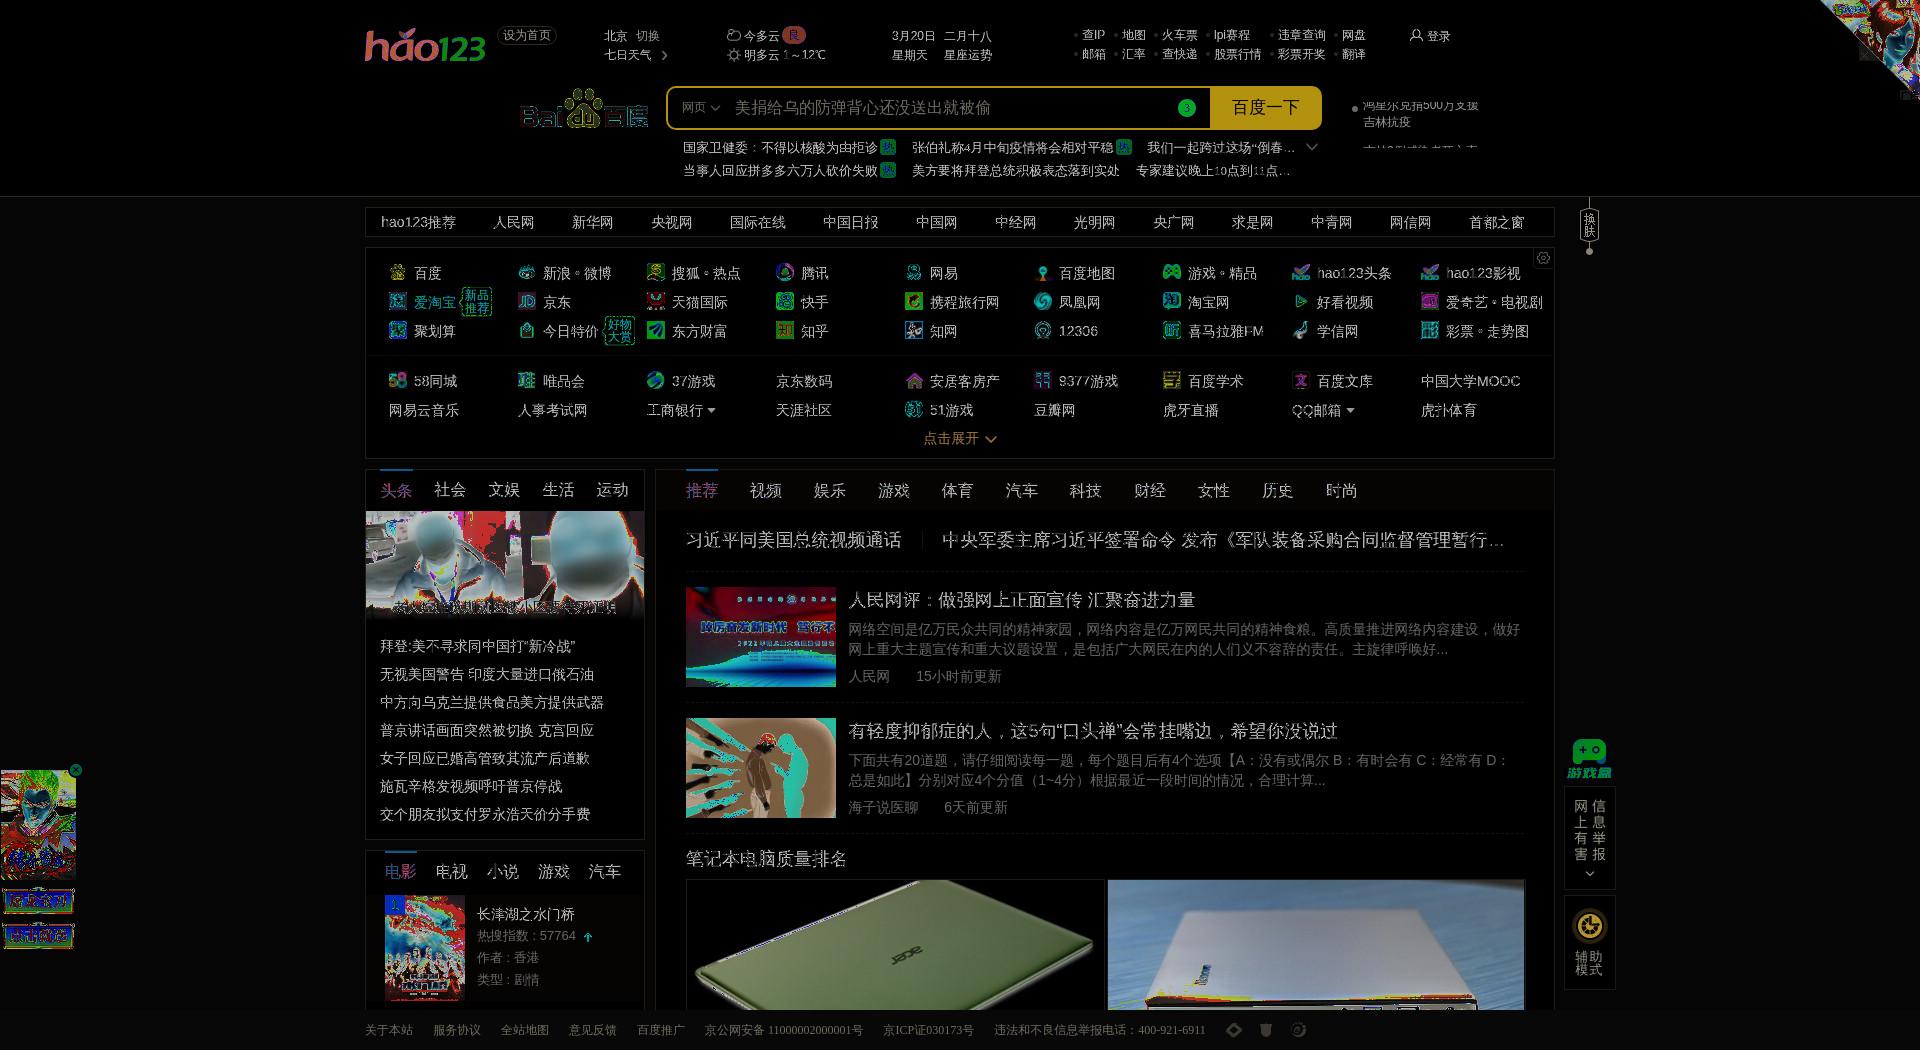
Task: Click the site settings gear icon
Action: [x=1543, y=258]
